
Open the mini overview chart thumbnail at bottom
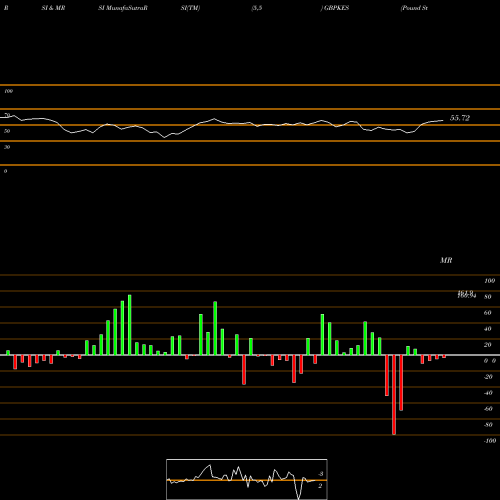point(247,479)
